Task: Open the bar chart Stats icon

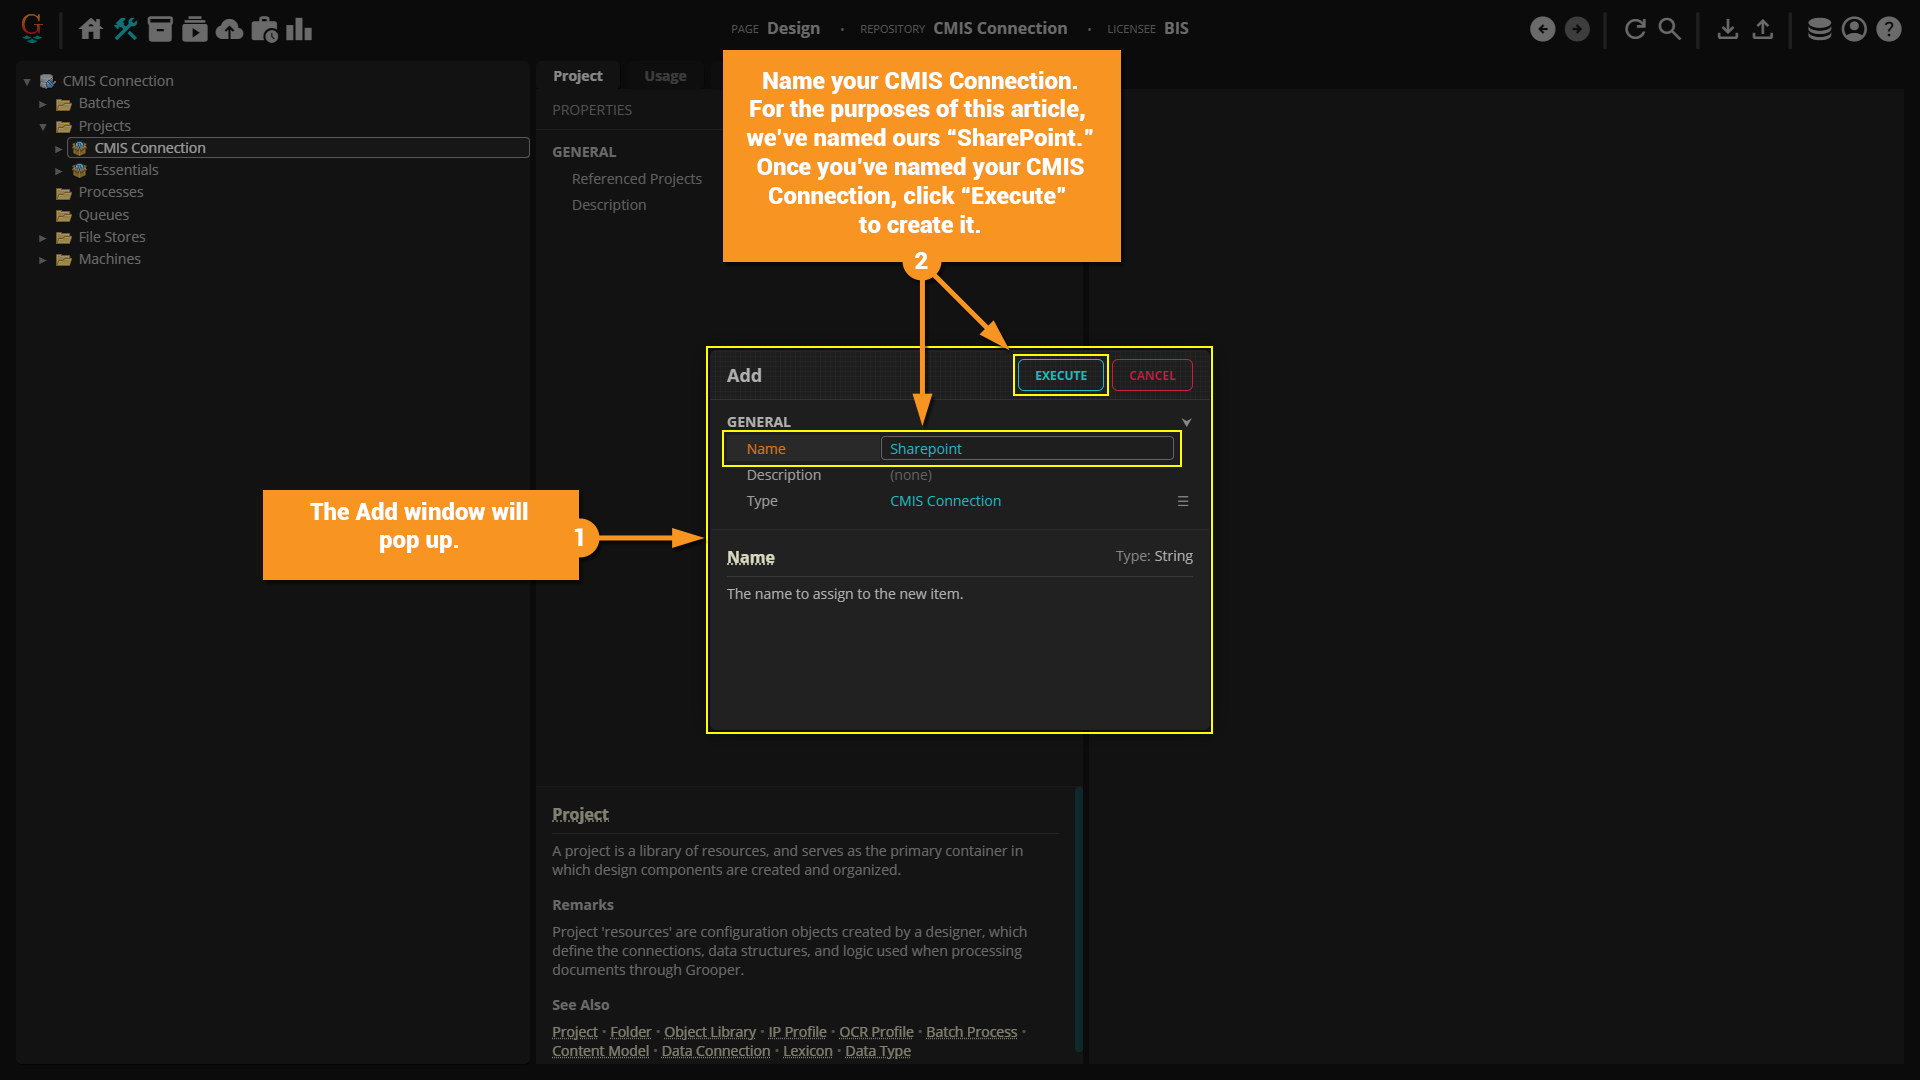Action: pos(299,29)
